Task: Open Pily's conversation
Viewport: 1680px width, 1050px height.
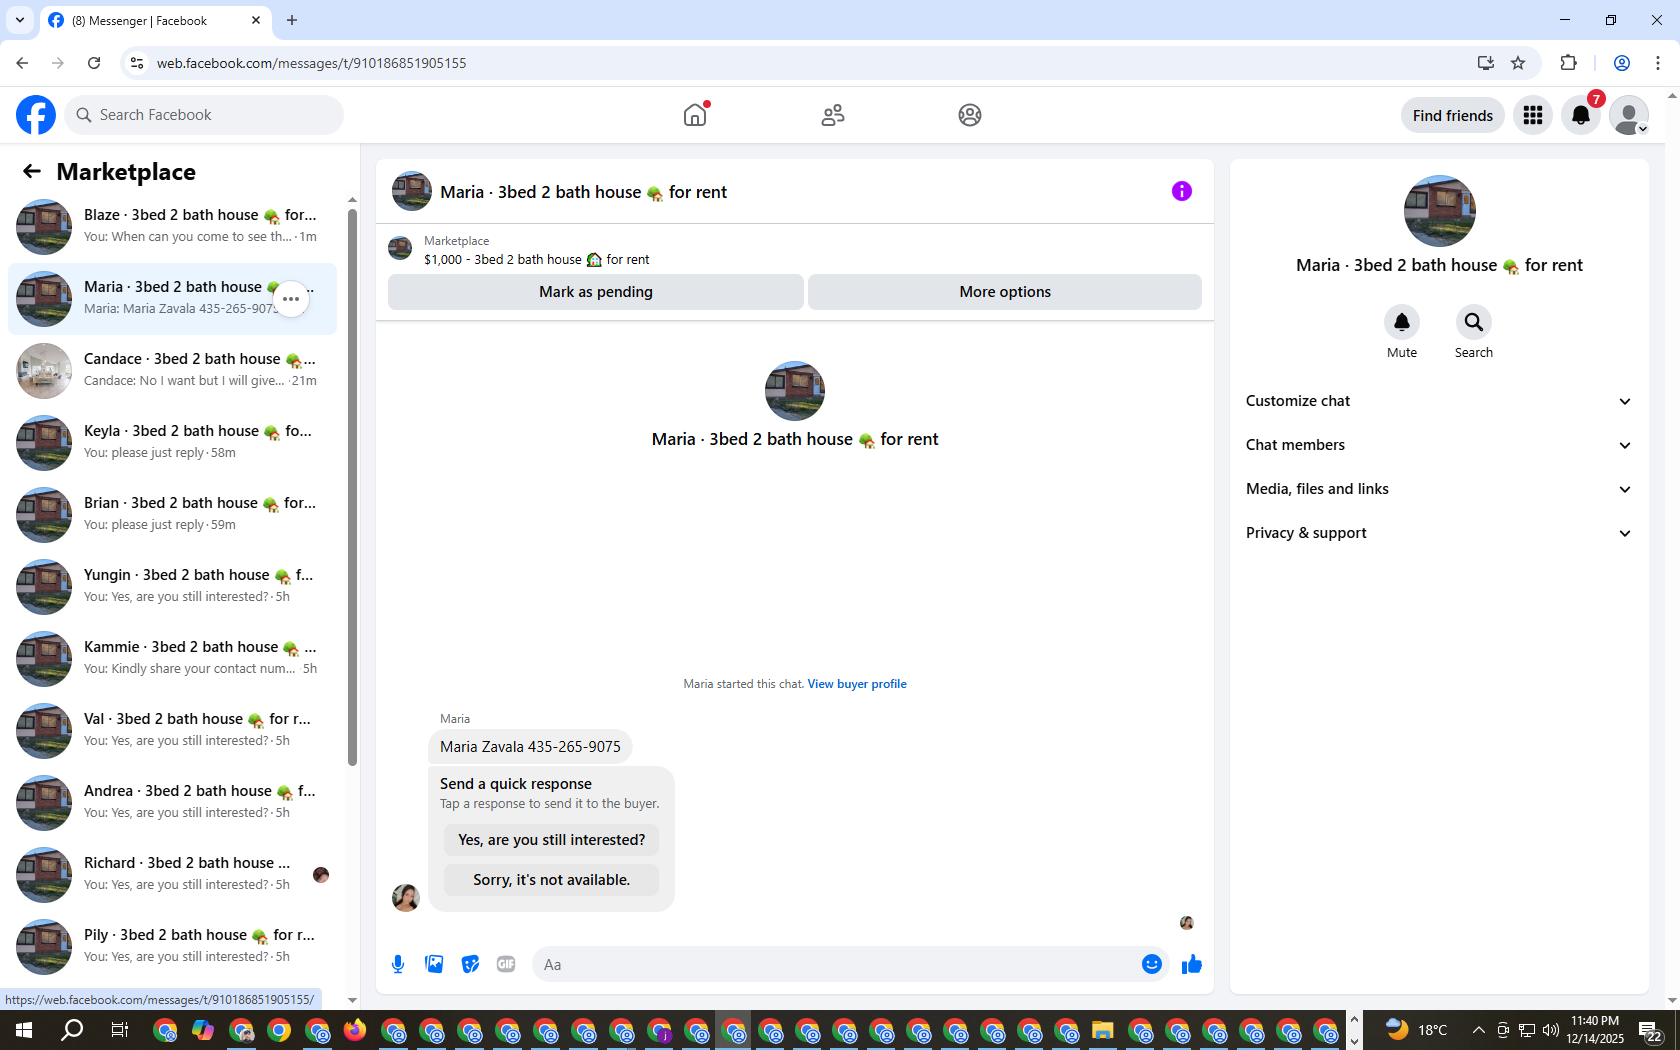Action: coord(172,947)
